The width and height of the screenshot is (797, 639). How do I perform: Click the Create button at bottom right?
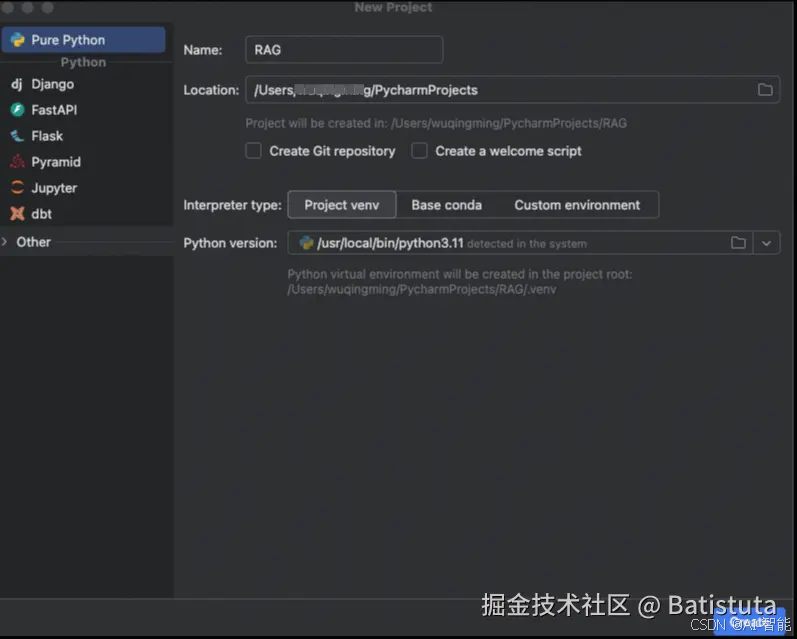pyautogui.click(x=749, y=621)
